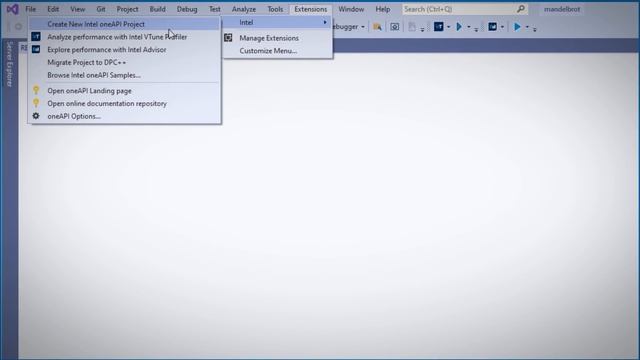Select Browse Intel oneAPI Samples...
This screenshot has width=640, height=360.
click(125, 75)
